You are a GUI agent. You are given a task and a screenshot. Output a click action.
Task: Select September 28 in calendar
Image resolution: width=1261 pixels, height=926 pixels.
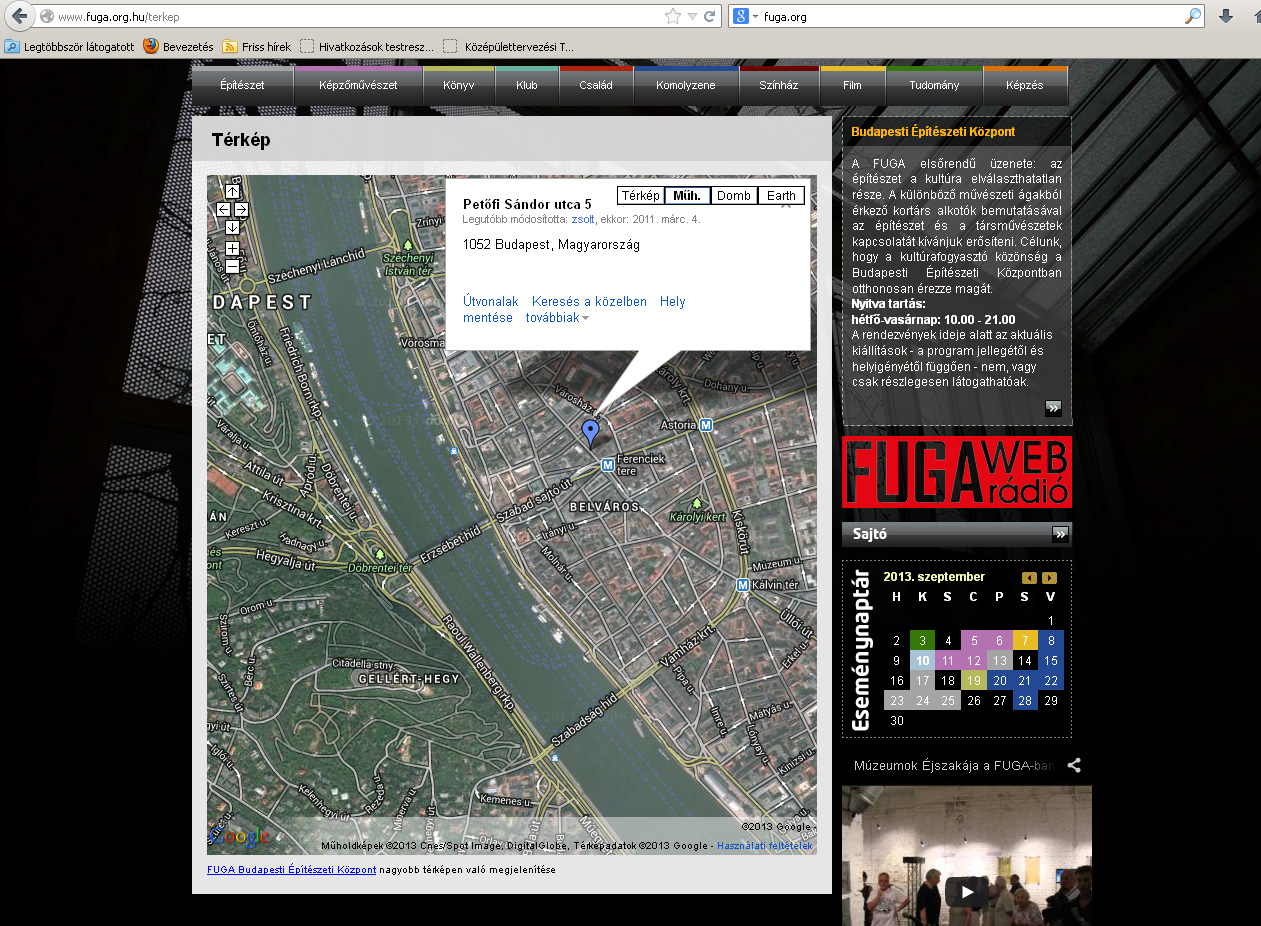(1025, 700)
